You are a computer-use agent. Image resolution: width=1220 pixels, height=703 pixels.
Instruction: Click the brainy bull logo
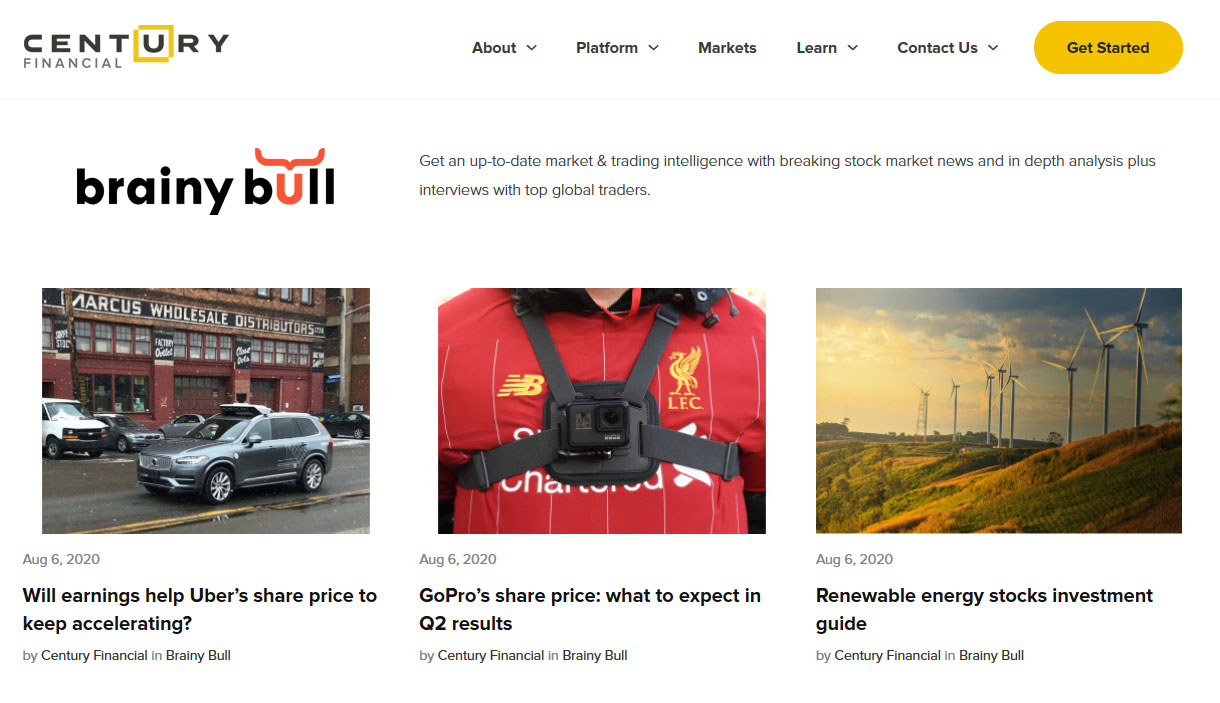(x=205, y=181)
